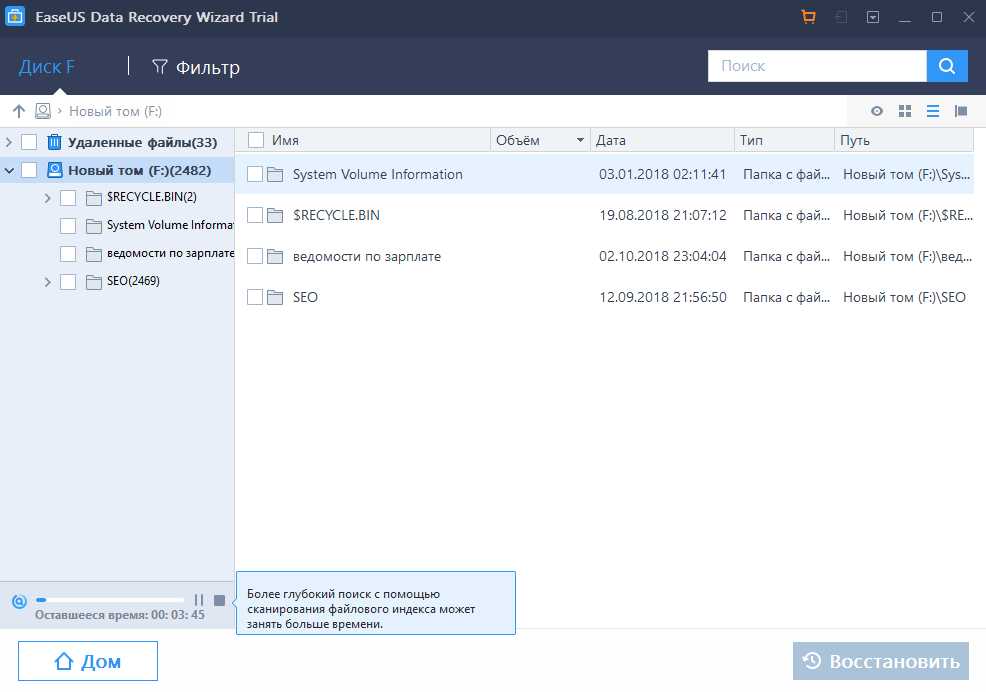Open the Объём column sort dropdown arrow

coord(579,140)
